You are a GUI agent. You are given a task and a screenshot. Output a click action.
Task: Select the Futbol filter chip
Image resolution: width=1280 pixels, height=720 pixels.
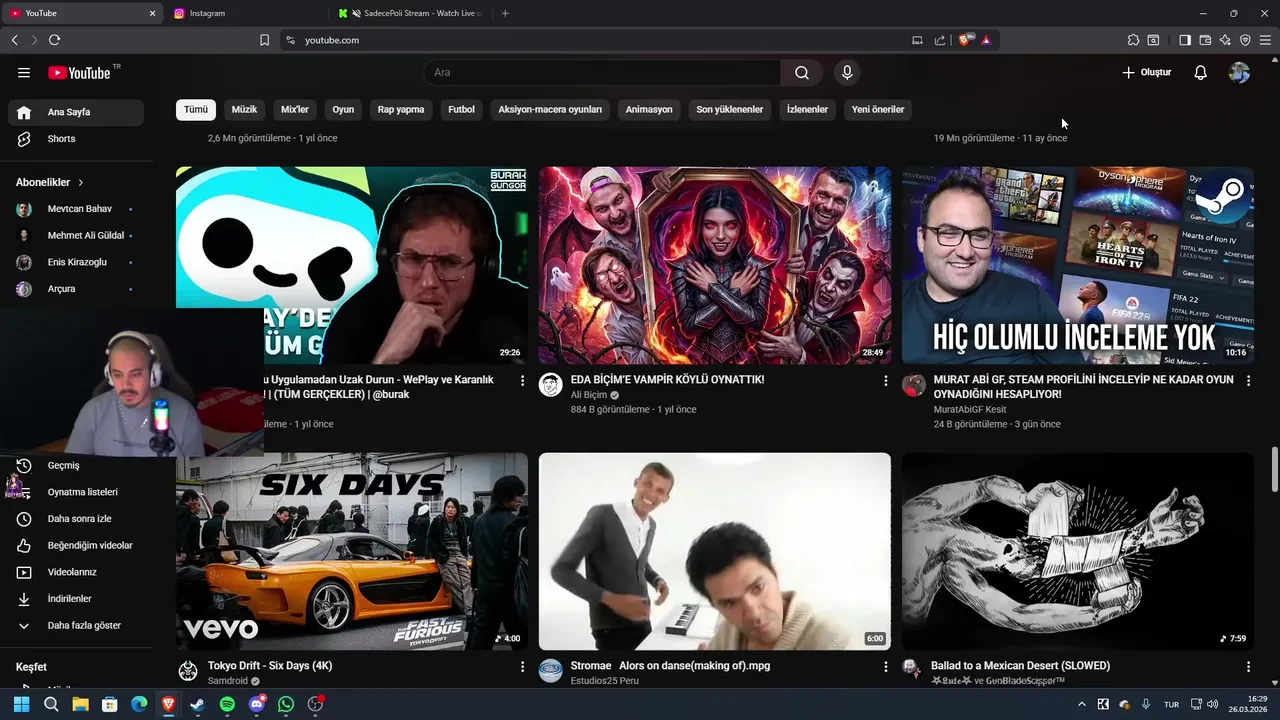tap(461, 109)
